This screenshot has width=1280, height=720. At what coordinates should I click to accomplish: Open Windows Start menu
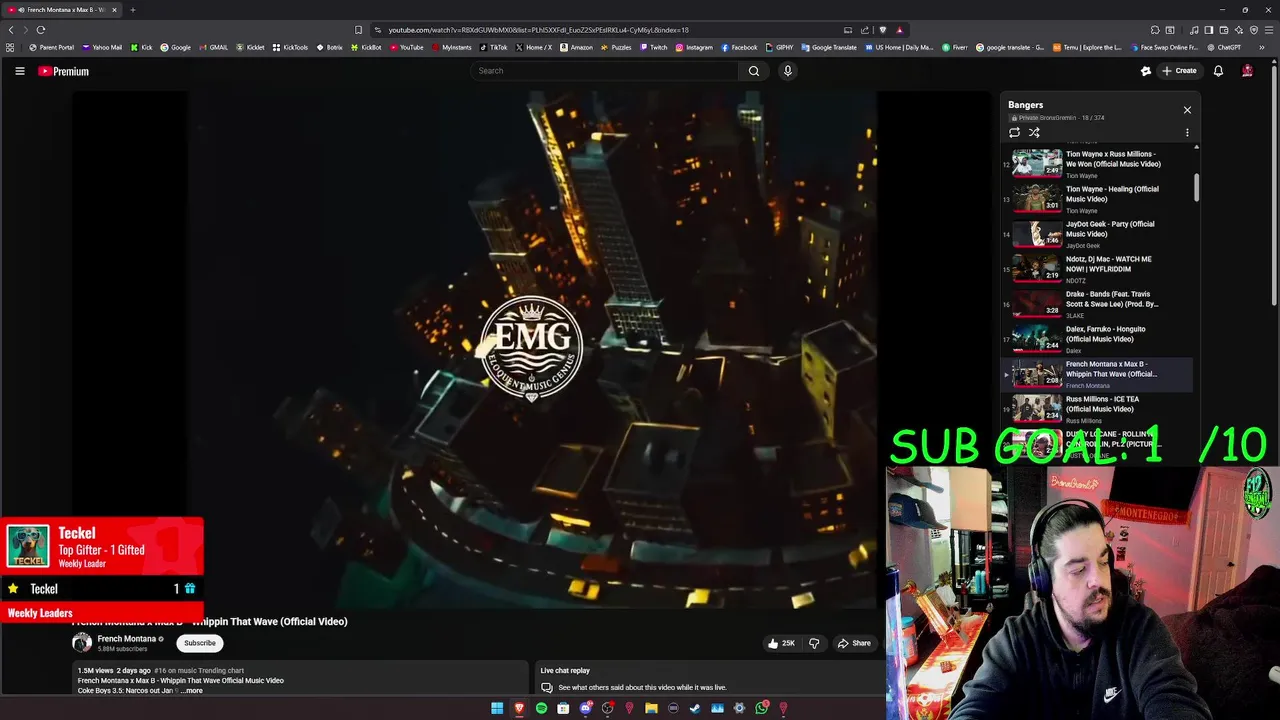(x=497, y=708)
